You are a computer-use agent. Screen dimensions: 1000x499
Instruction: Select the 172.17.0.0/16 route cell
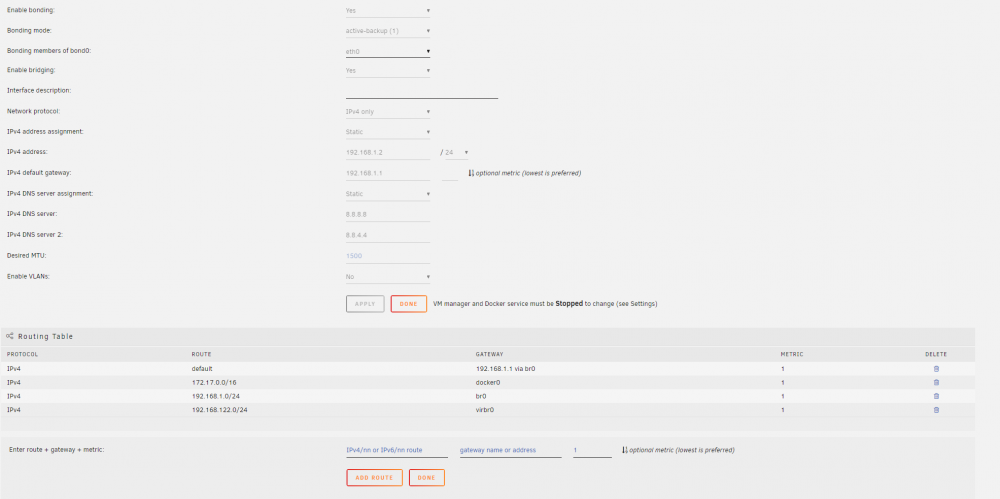tap(214, 382)
